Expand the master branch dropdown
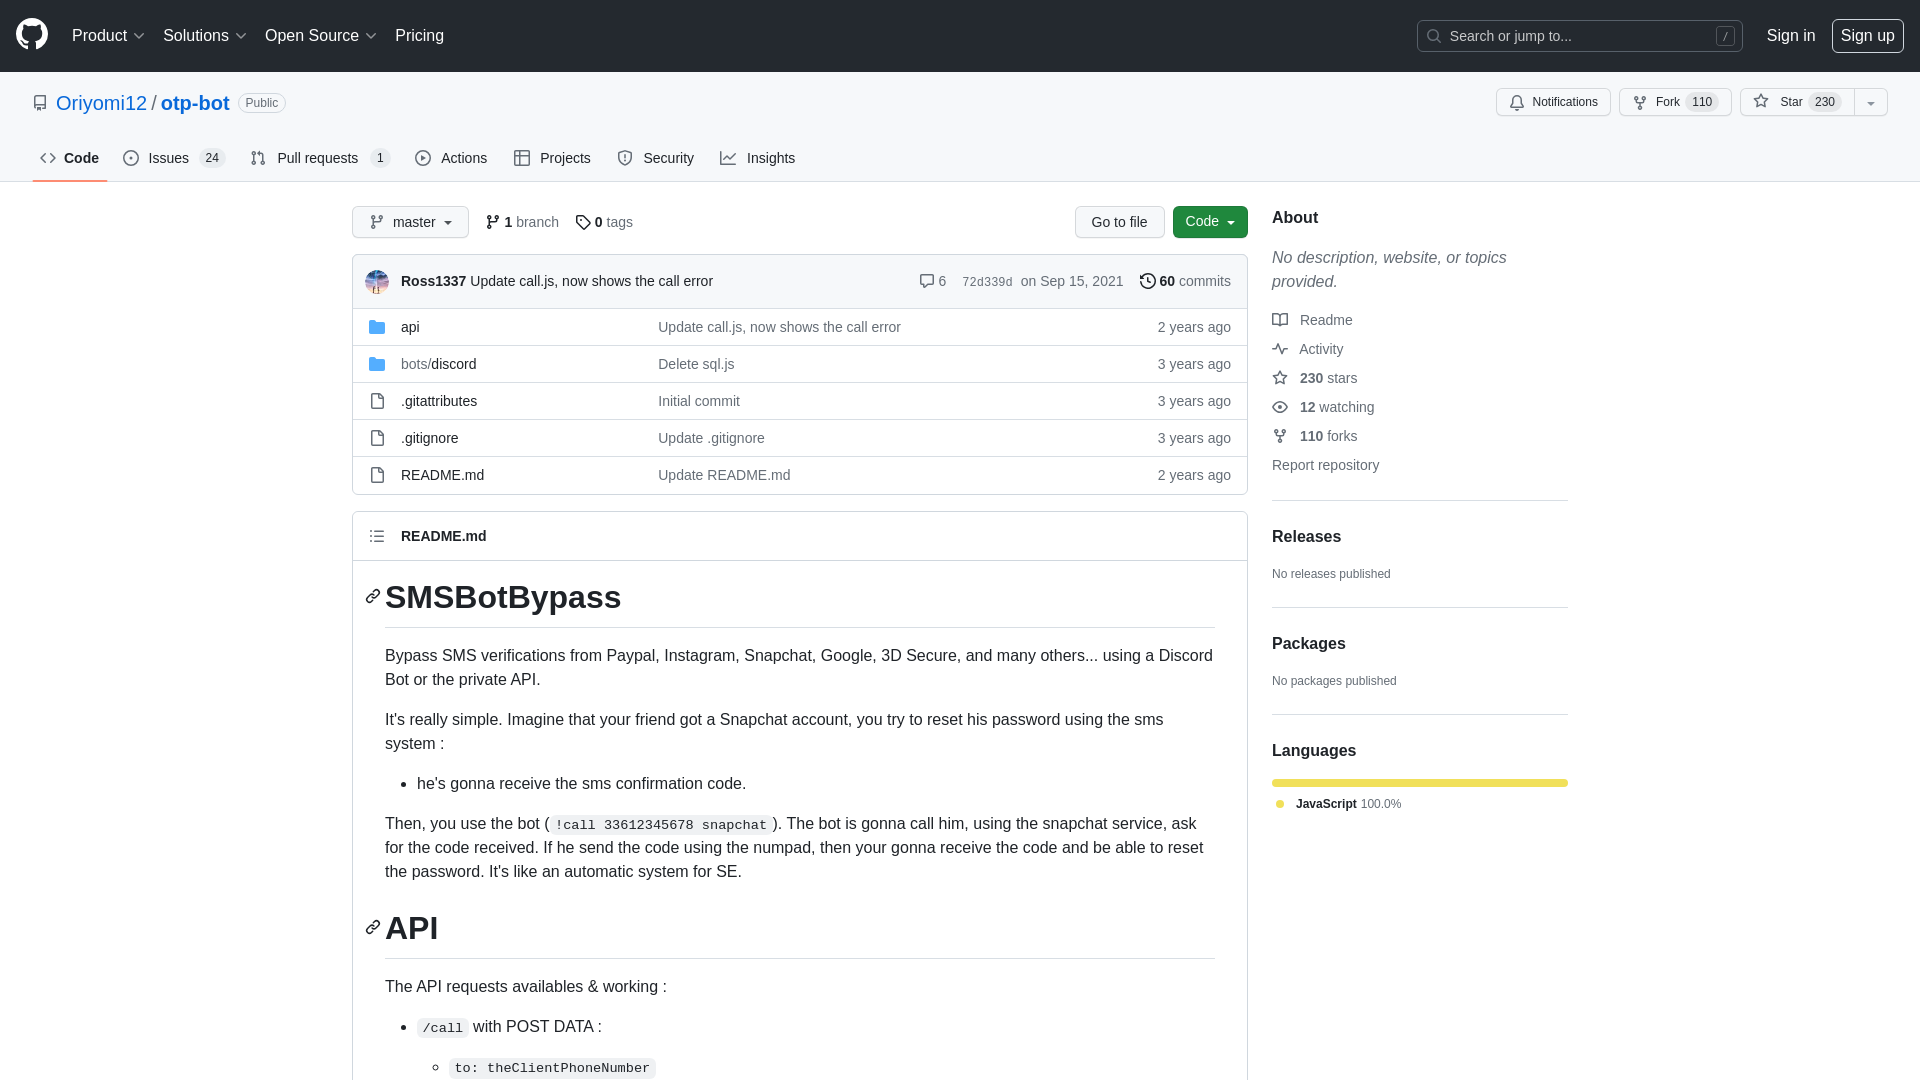This screenshot has height=1080, width=1920. pos(410,222)
